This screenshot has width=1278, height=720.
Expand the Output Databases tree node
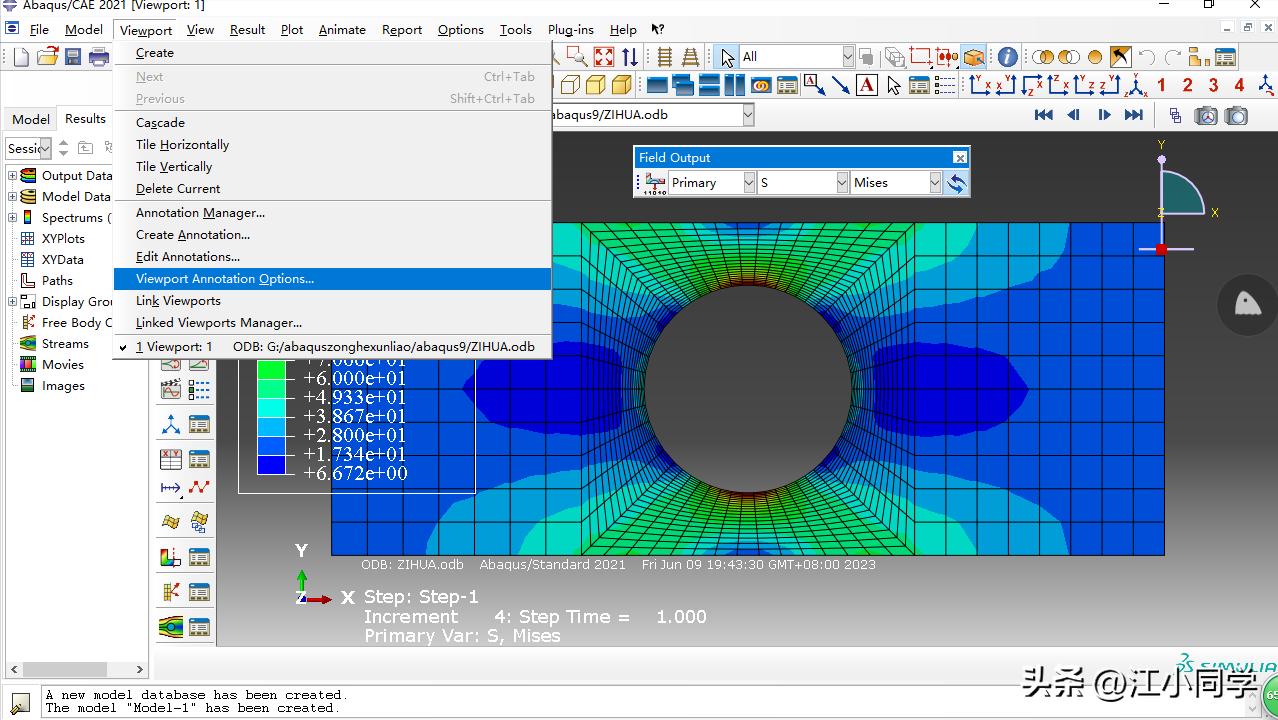pos(13,176)
